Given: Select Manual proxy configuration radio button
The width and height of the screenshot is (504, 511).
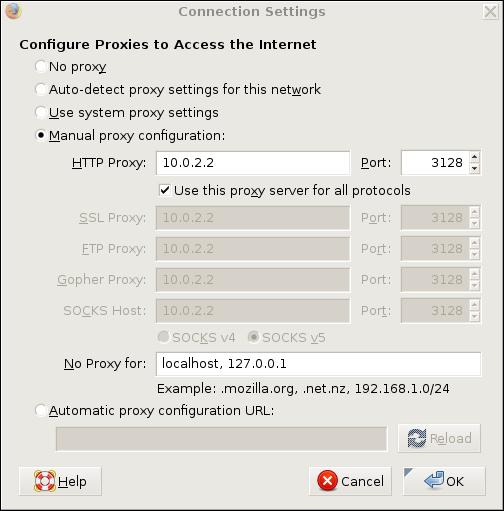Looking at the screenshot, I should [x=40, y=135].
